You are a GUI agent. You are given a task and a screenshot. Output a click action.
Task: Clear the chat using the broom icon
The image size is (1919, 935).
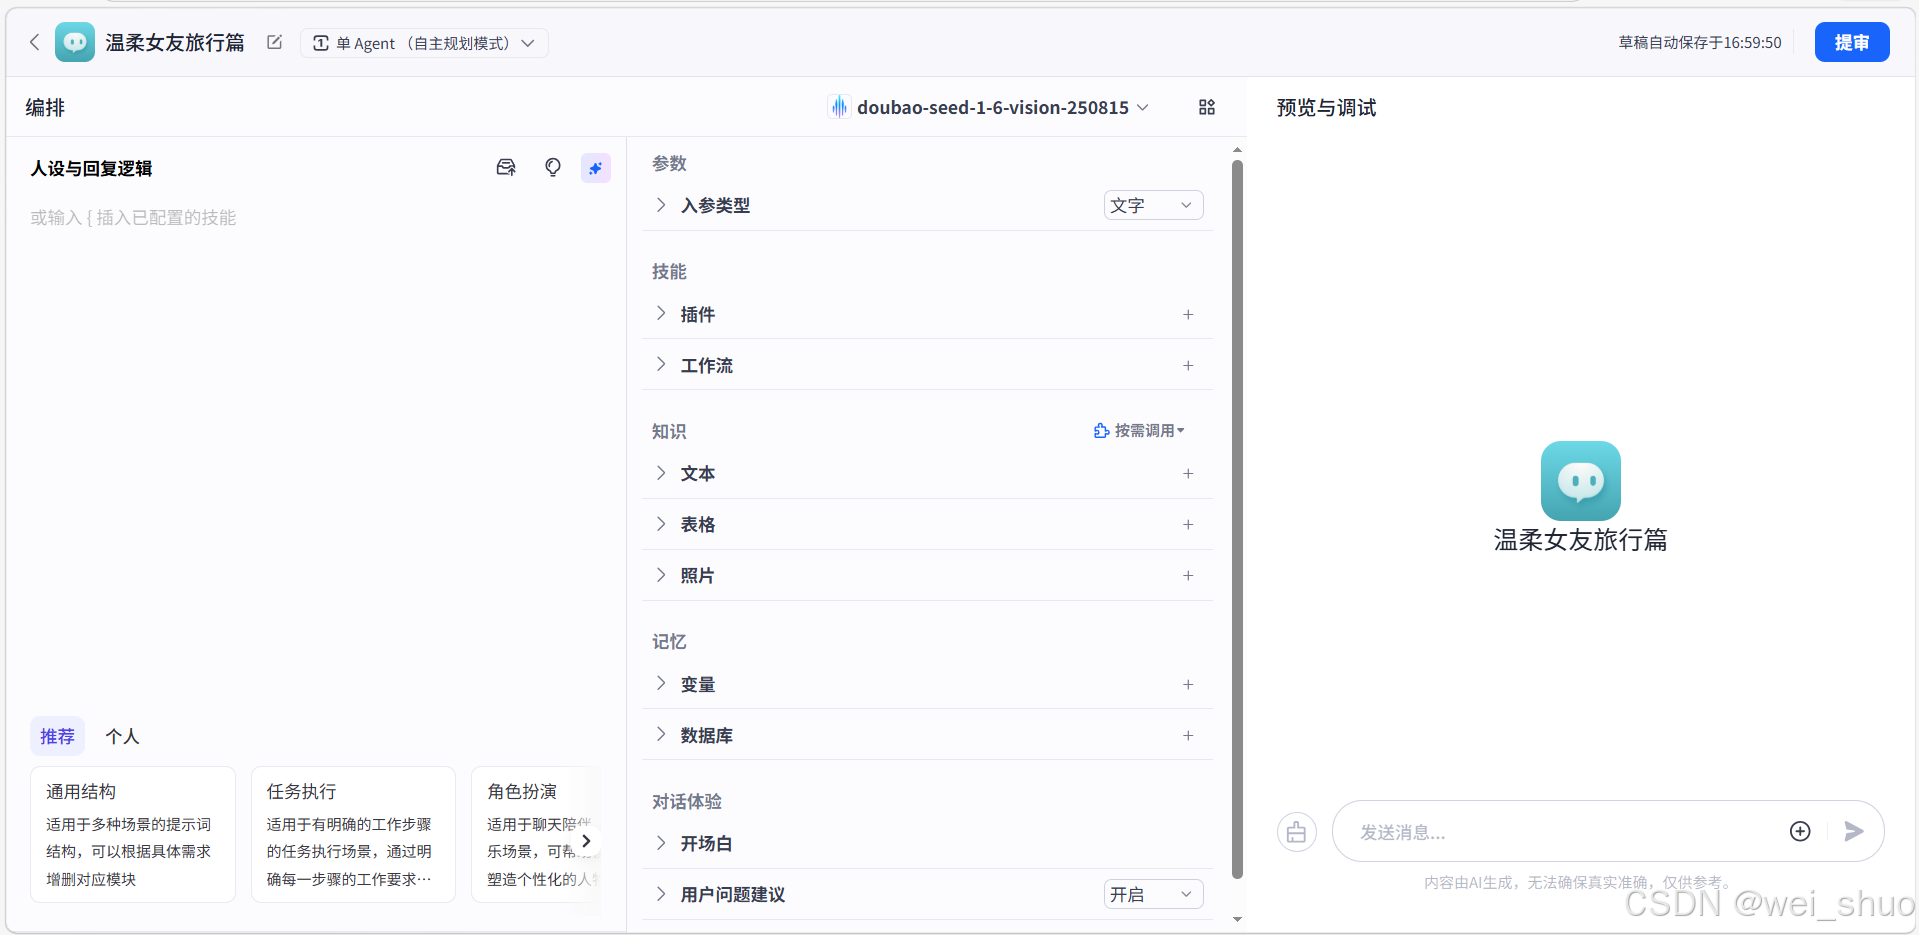click(1296, 831)
